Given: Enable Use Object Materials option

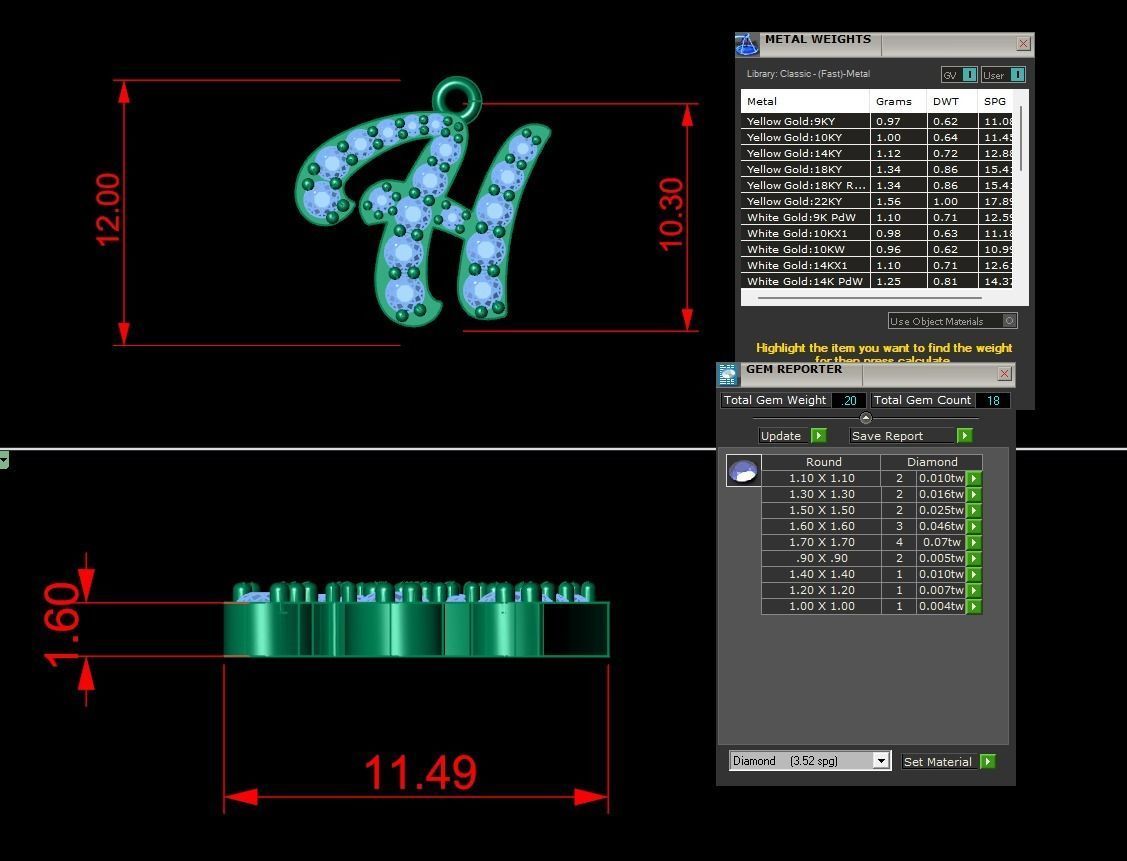Looking at the screenshot, I should (x=1009, y=321).
